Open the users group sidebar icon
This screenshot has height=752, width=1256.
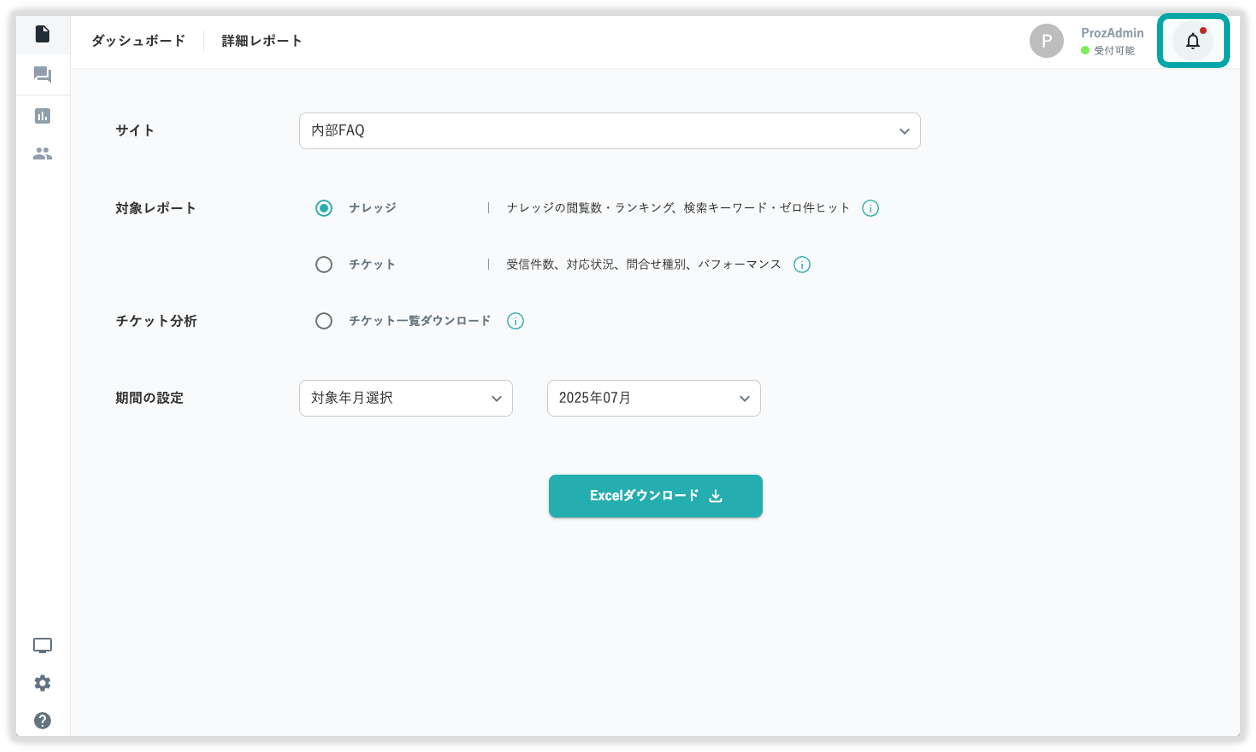[42, 154]
